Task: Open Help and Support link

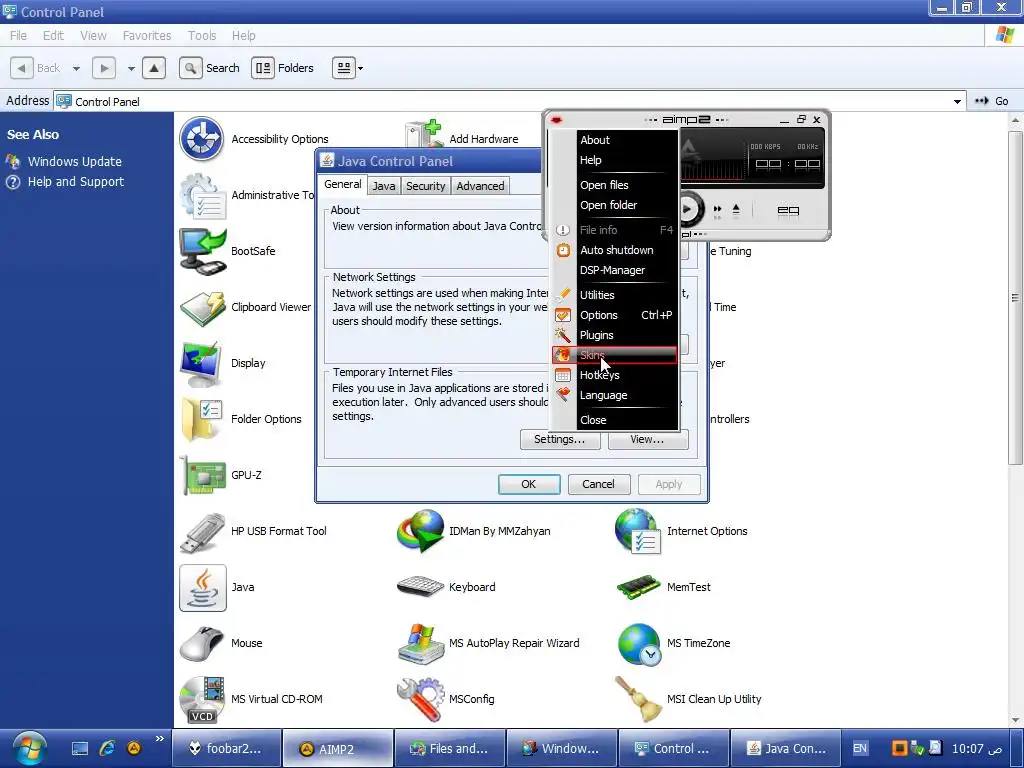Action: tap(76, 182)
